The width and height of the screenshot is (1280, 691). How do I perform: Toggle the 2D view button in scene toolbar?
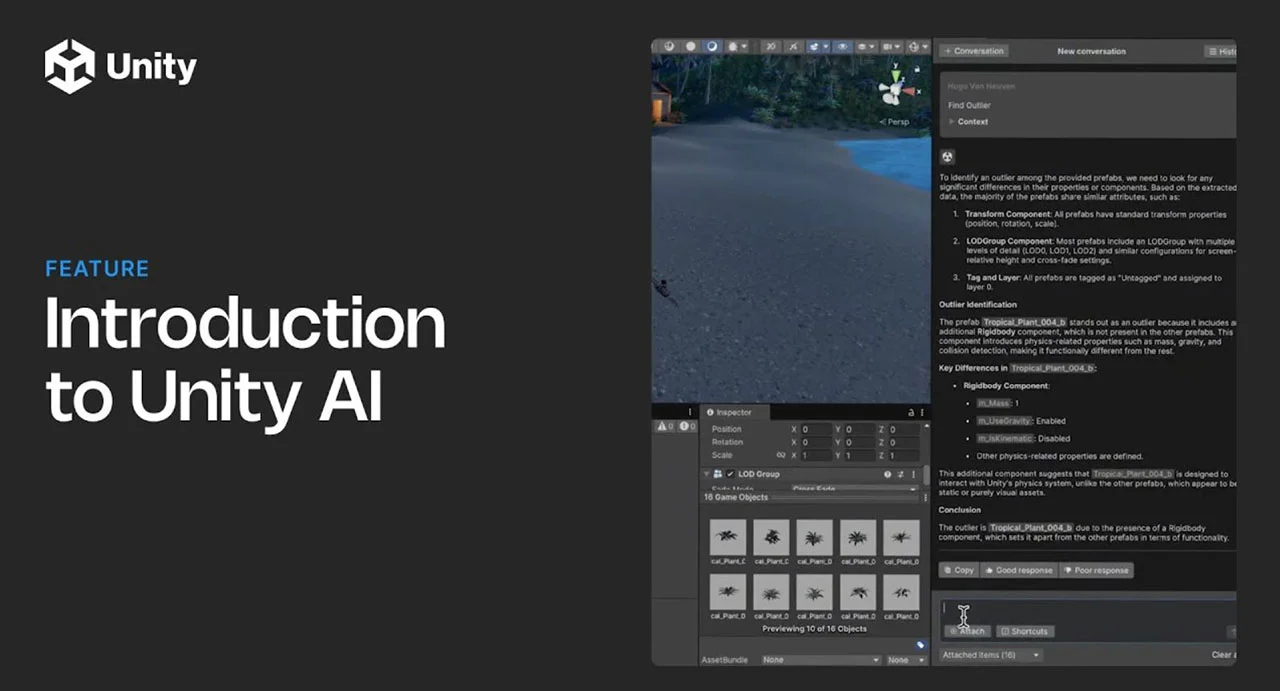point(770,46)
